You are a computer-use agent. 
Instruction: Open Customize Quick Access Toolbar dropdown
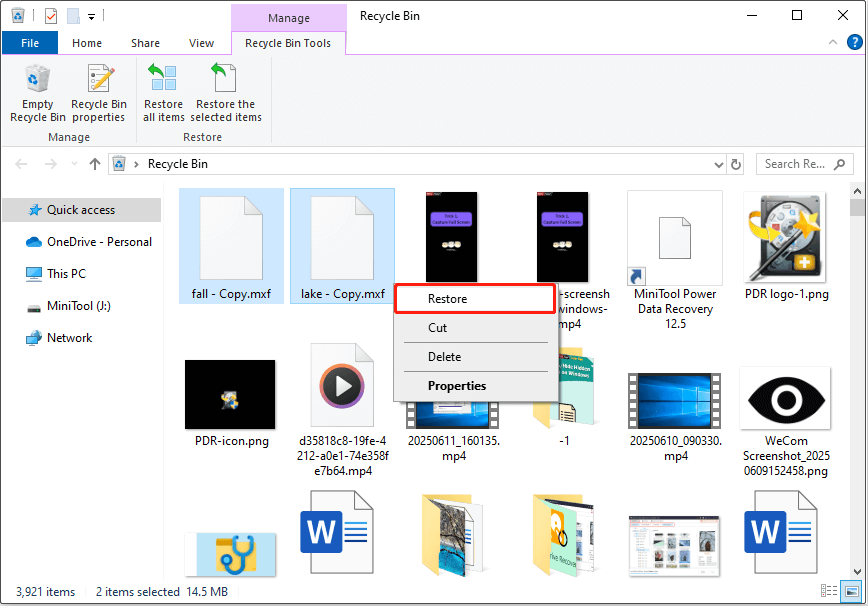tap(91, 17)
